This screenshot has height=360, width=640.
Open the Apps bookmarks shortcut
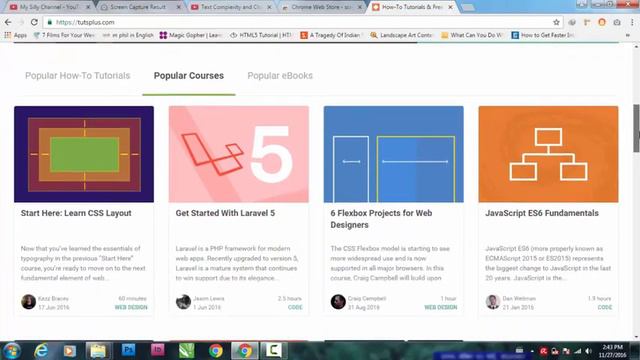(x=16, y=35)
